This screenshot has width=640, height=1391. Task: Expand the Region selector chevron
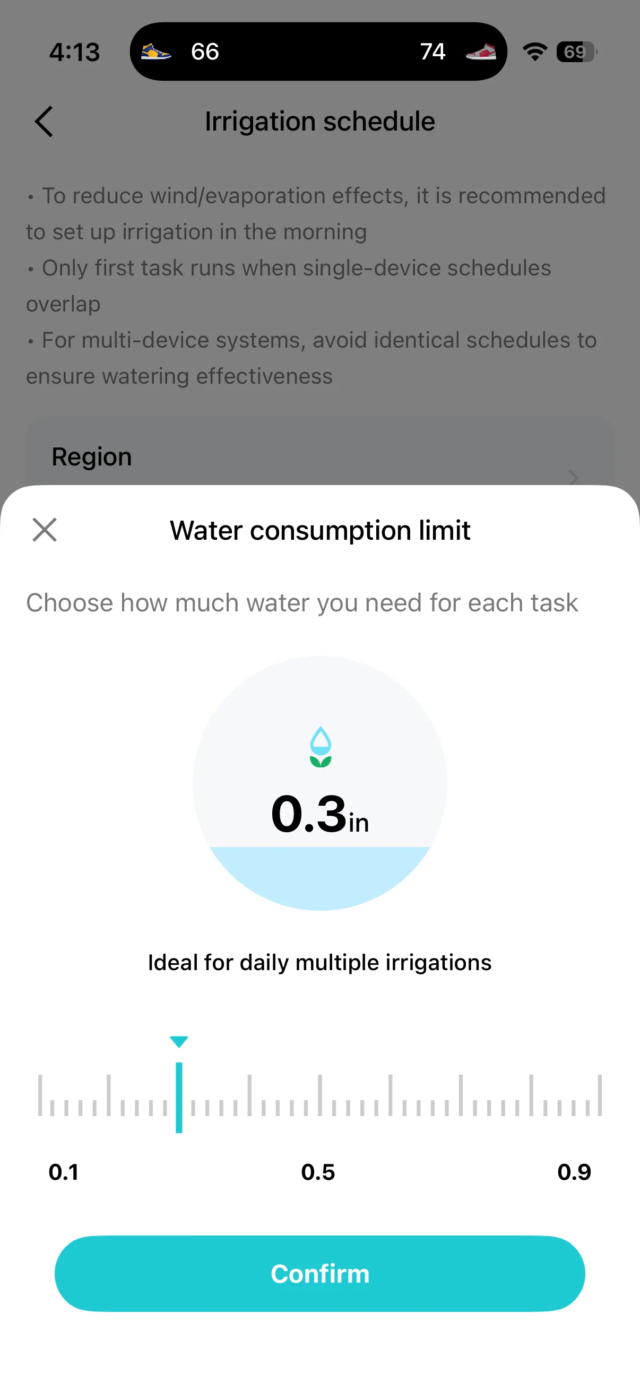pos(572,478)
